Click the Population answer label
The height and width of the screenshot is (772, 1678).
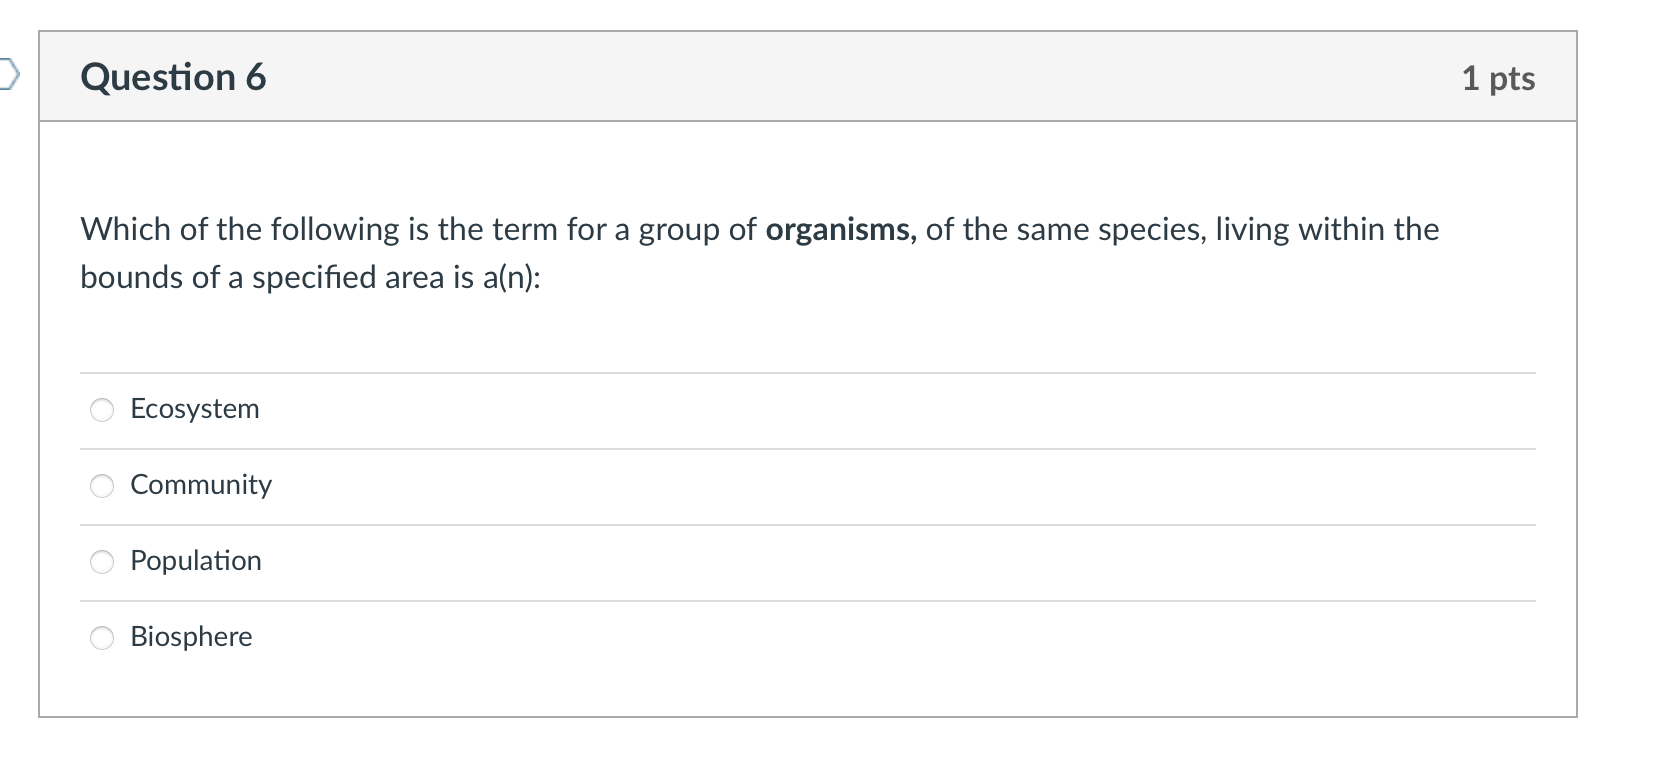tap(196, 561)
